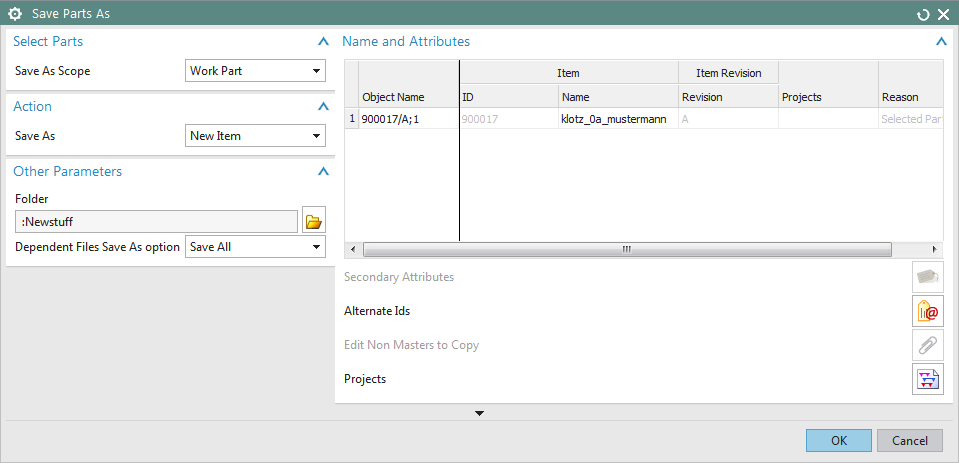Click the Action section title

(32, 106)
